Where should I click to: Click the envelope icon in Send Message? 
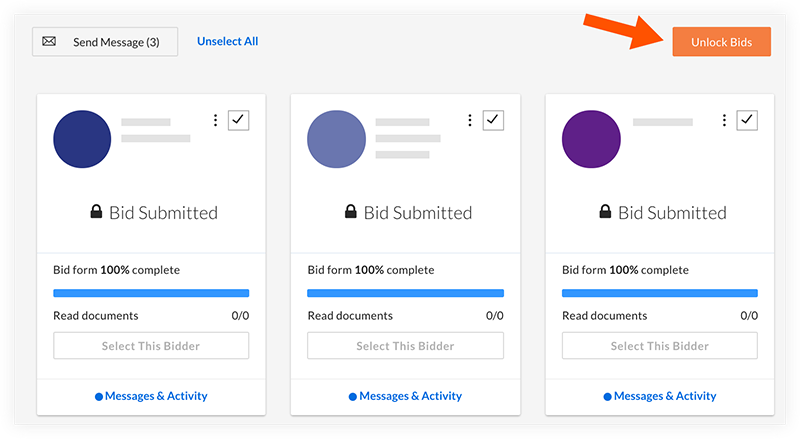pyautogui.click(x=49, y=41)
